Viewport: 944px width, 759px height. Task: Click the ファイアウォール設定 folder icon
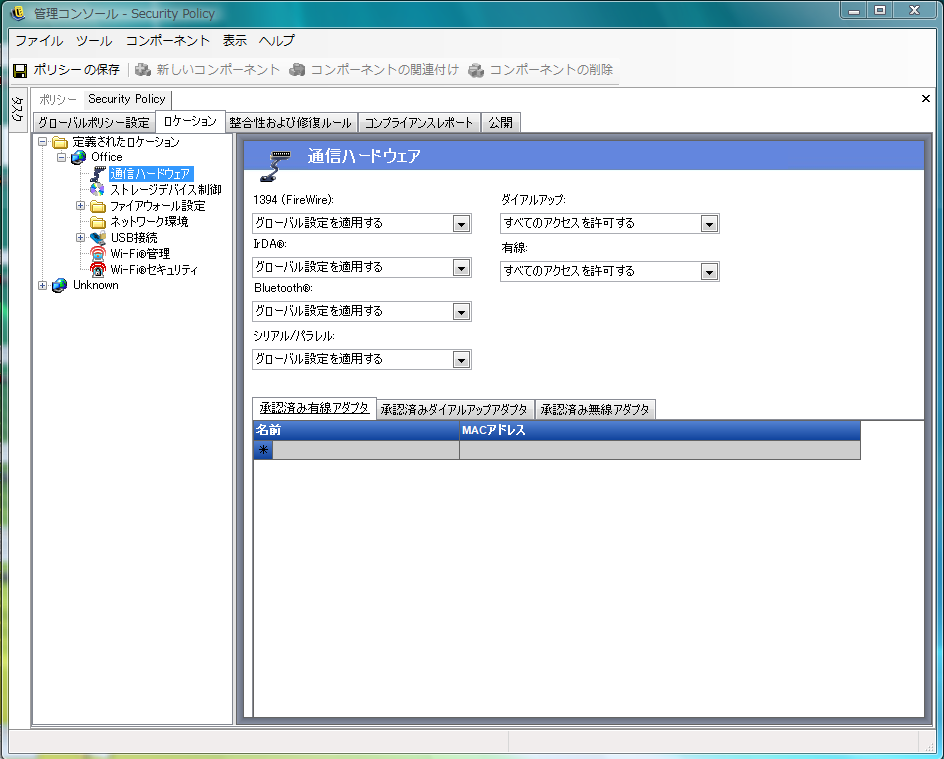point(98,206)
